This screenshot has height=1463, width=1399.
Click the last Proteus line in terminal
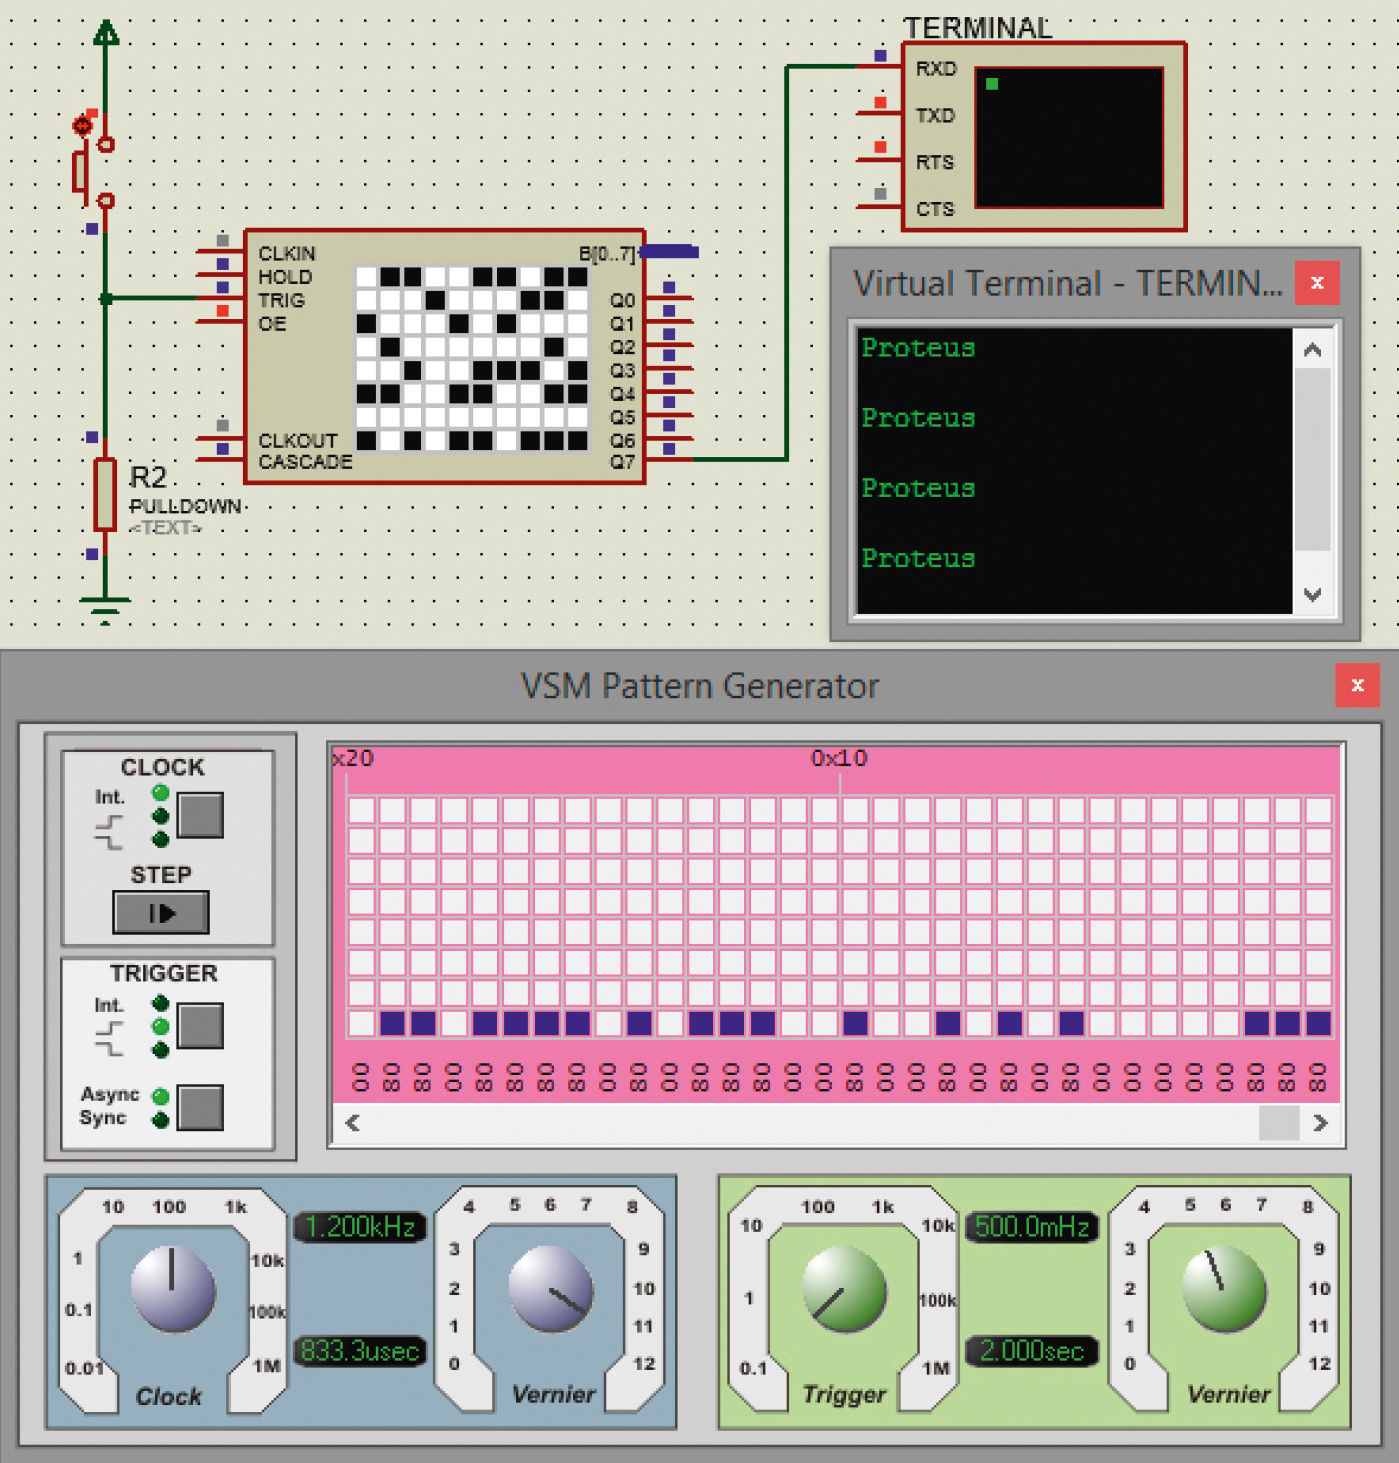pyautogui.click(x=918, y=559)
